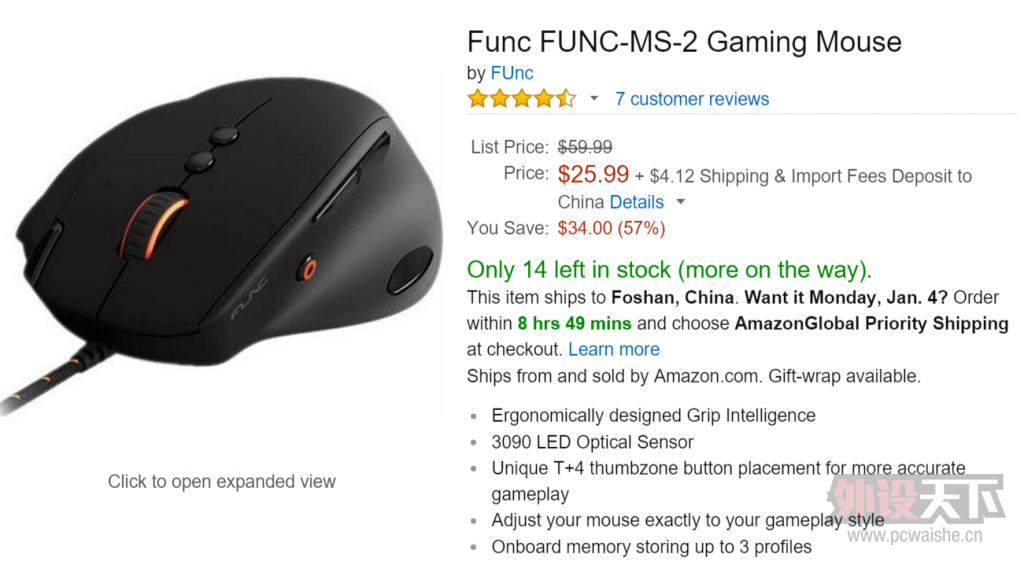Click the Func FUNC-MS-2 Gaming Mouse title
The width and height of the screenshot is (1024, 569).
click(684, 42)
